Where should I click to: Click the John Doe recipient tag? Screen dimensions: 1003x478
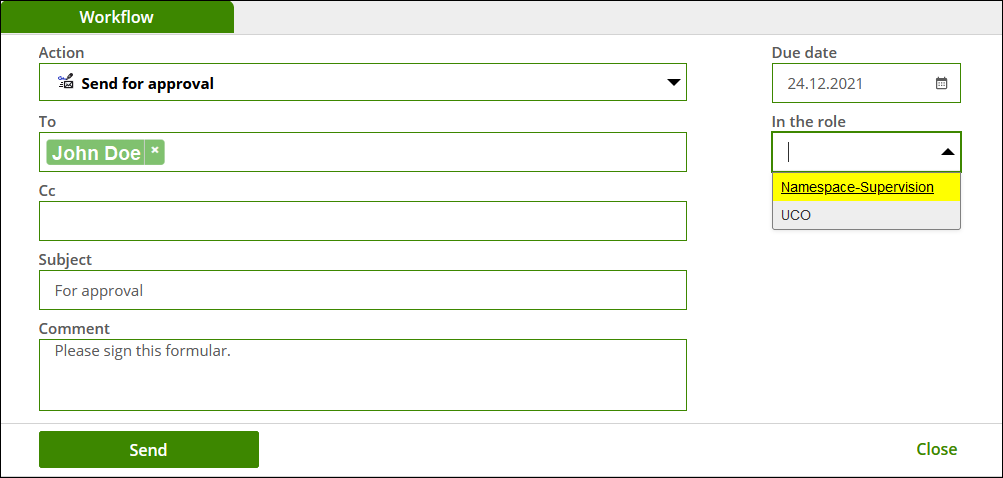click(x=96, y=152)
